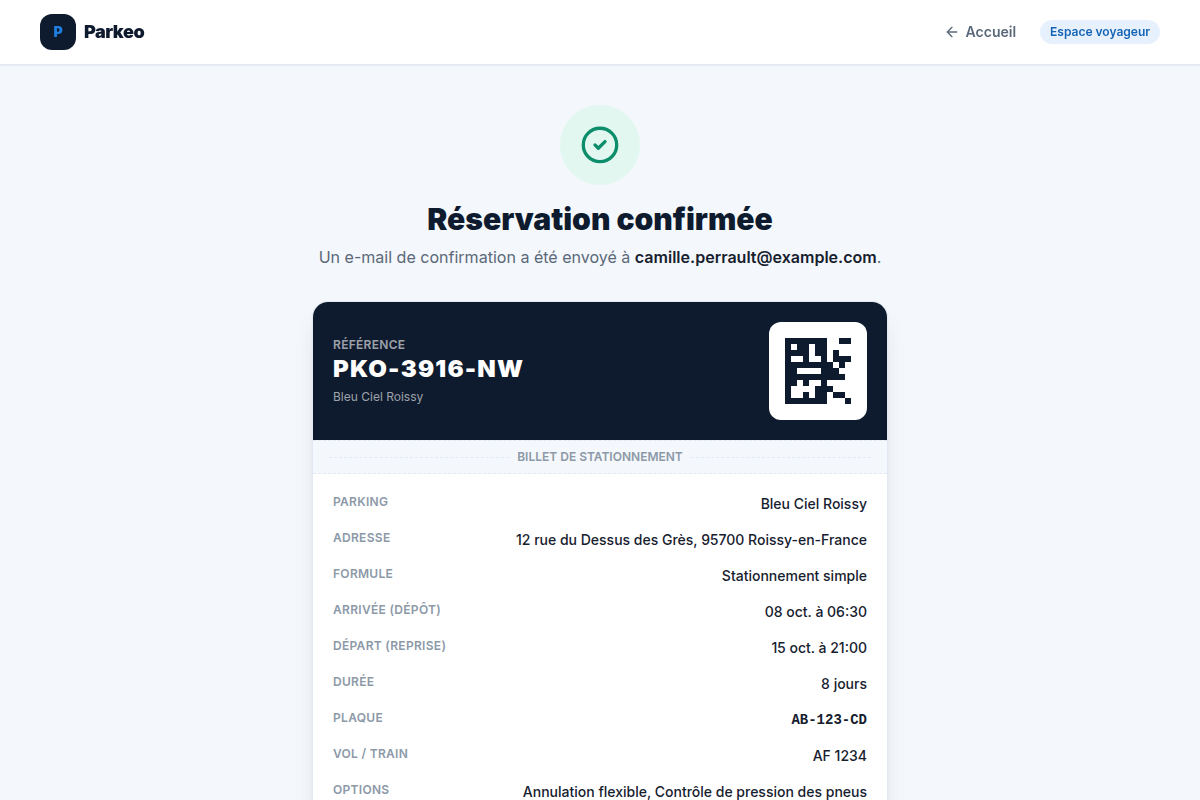
Task: Click departure time 15 oct. à 21:00
Action: (819, 648)
